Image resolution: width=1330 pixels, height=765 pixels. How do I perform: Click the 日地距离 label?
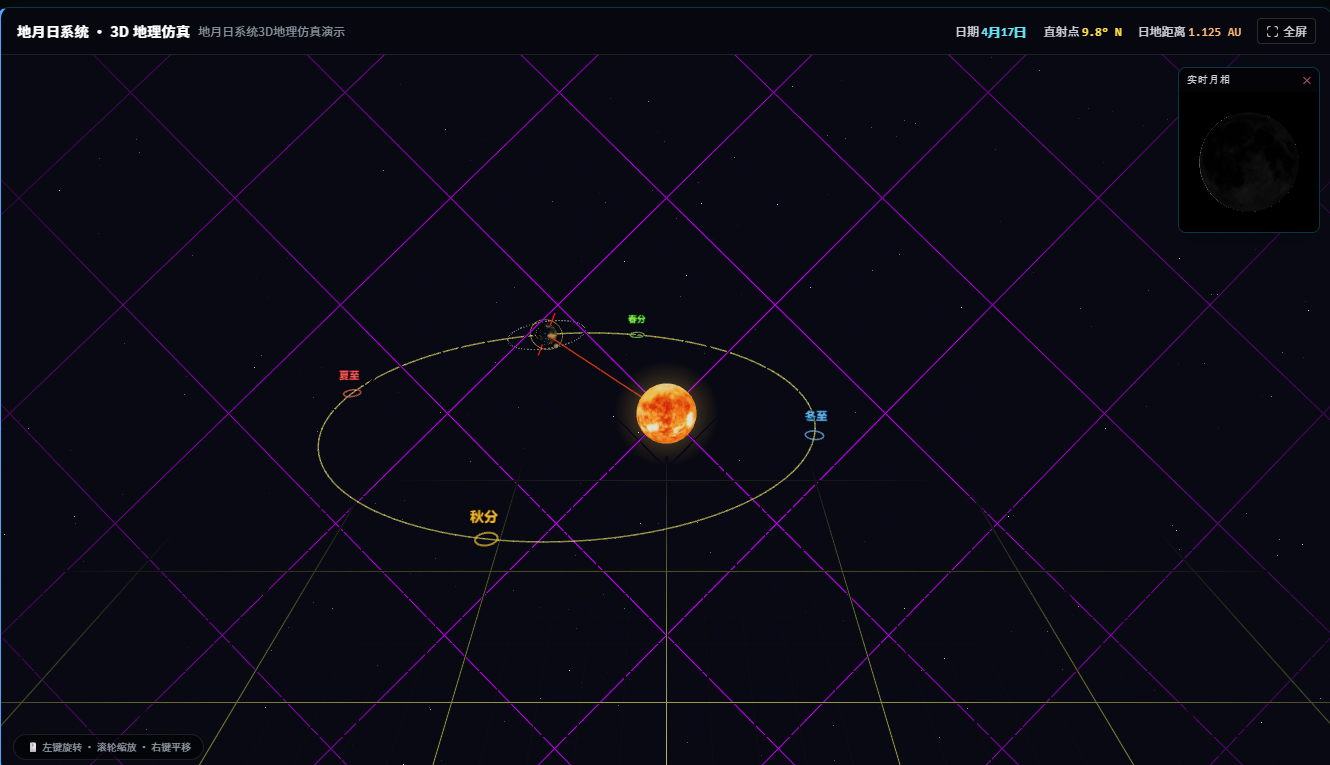pyautogui.click(x=1162, y=32)
